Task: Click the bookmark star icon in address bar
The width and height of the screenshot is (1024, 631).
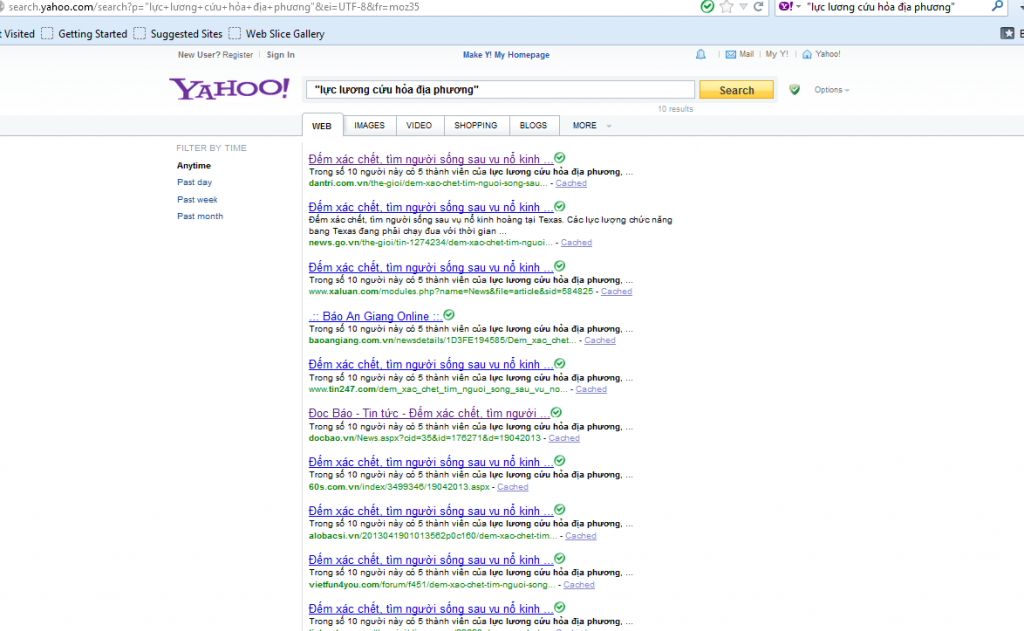Action: click(x=726, y=7)
